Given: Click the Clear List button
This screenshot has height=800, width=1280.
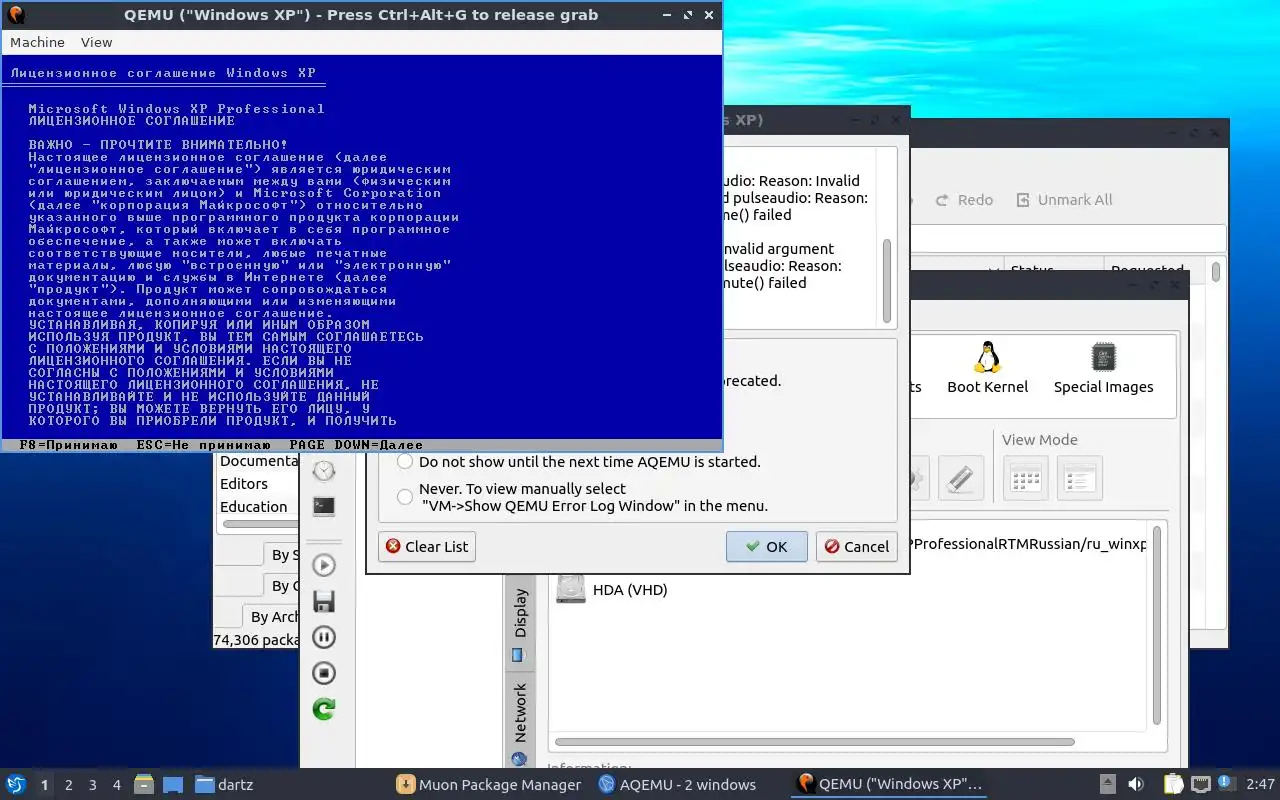Looking at the screenshot, I should pos(427,546).
